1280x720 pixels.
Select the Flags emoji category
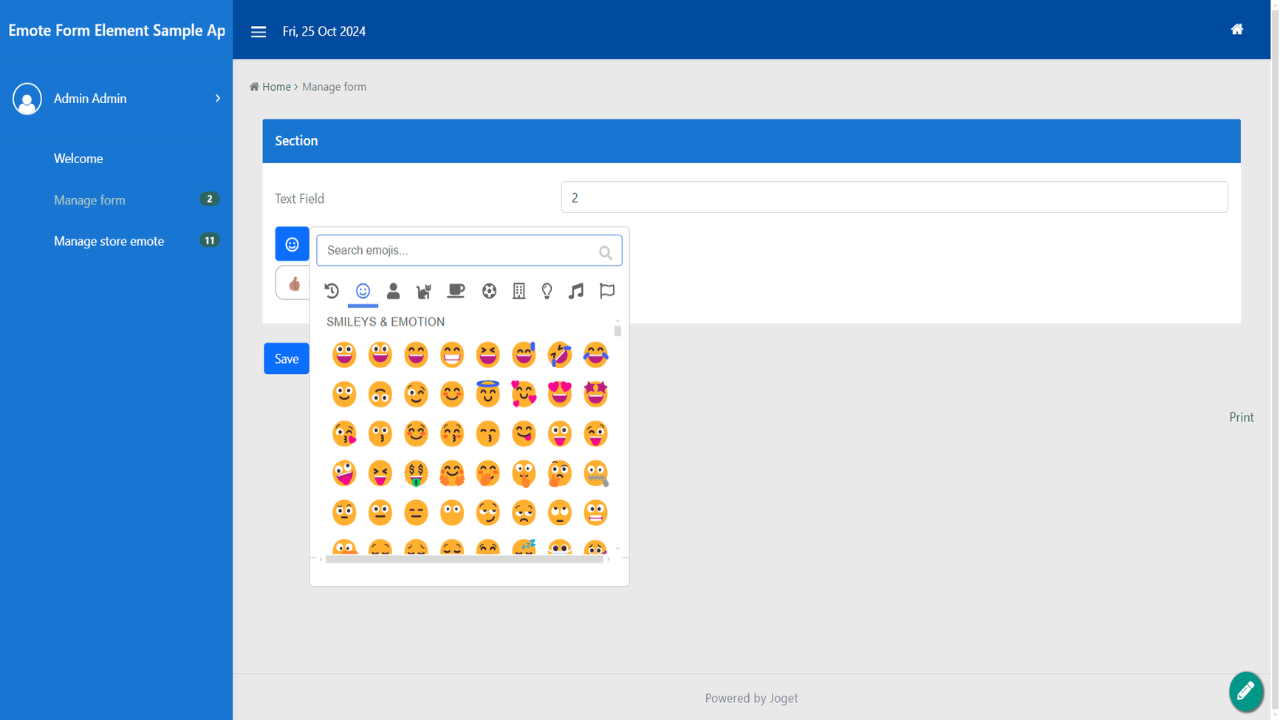[x=607, y=291]
